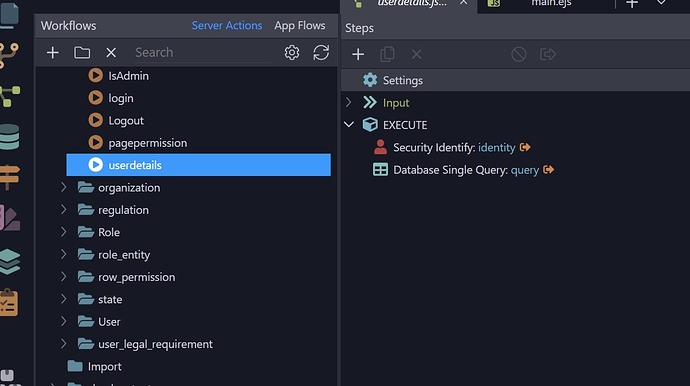This screenshot has width=690, height=386.
Task: Delete selected workflow with X icon
Action: (111, 53)
